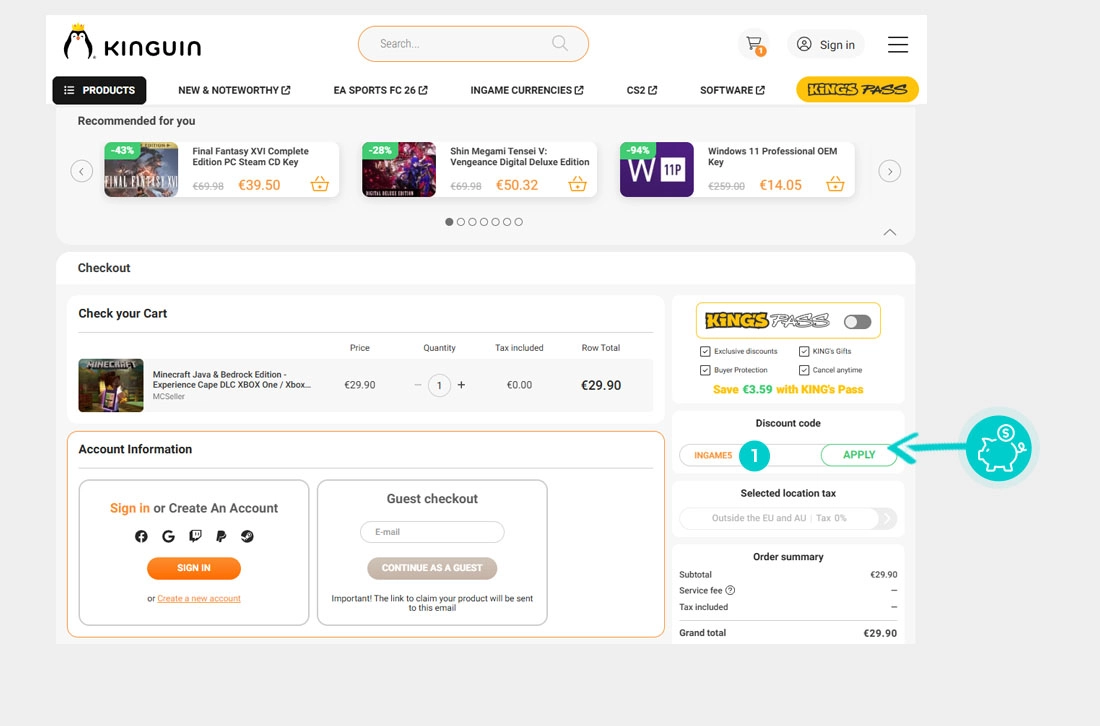Screen dimensions: 1100x726
Task: Sign in with the Facebook icon
Action: 141,536
